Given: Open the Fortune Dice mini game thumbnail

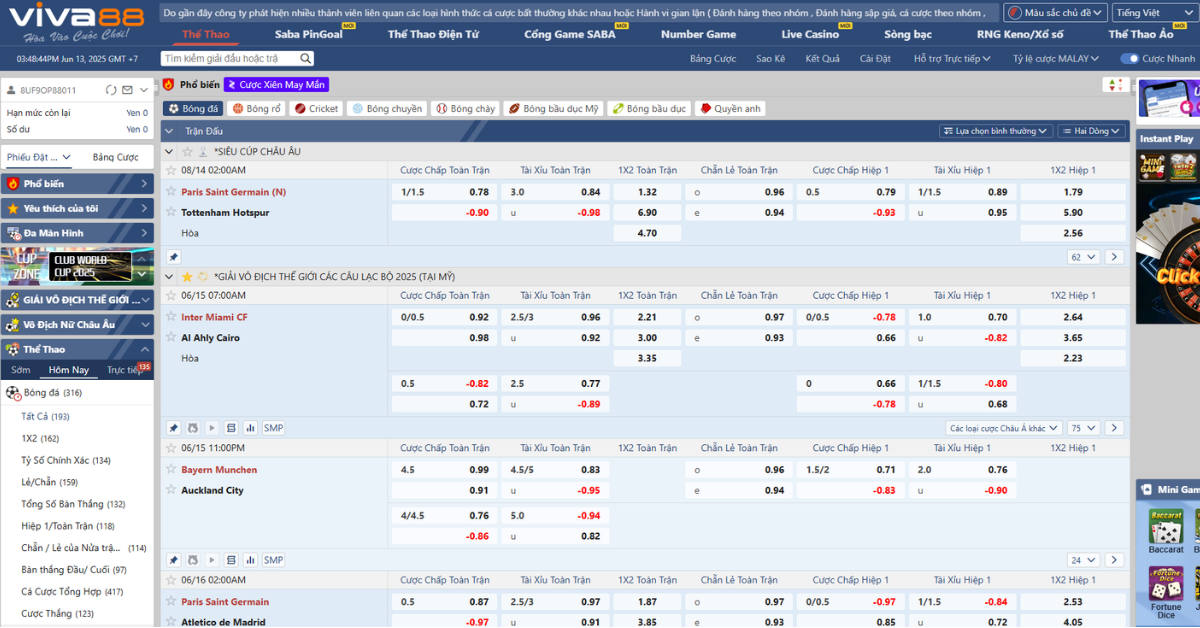Looking at the screenshot, I should [1166, 592].
